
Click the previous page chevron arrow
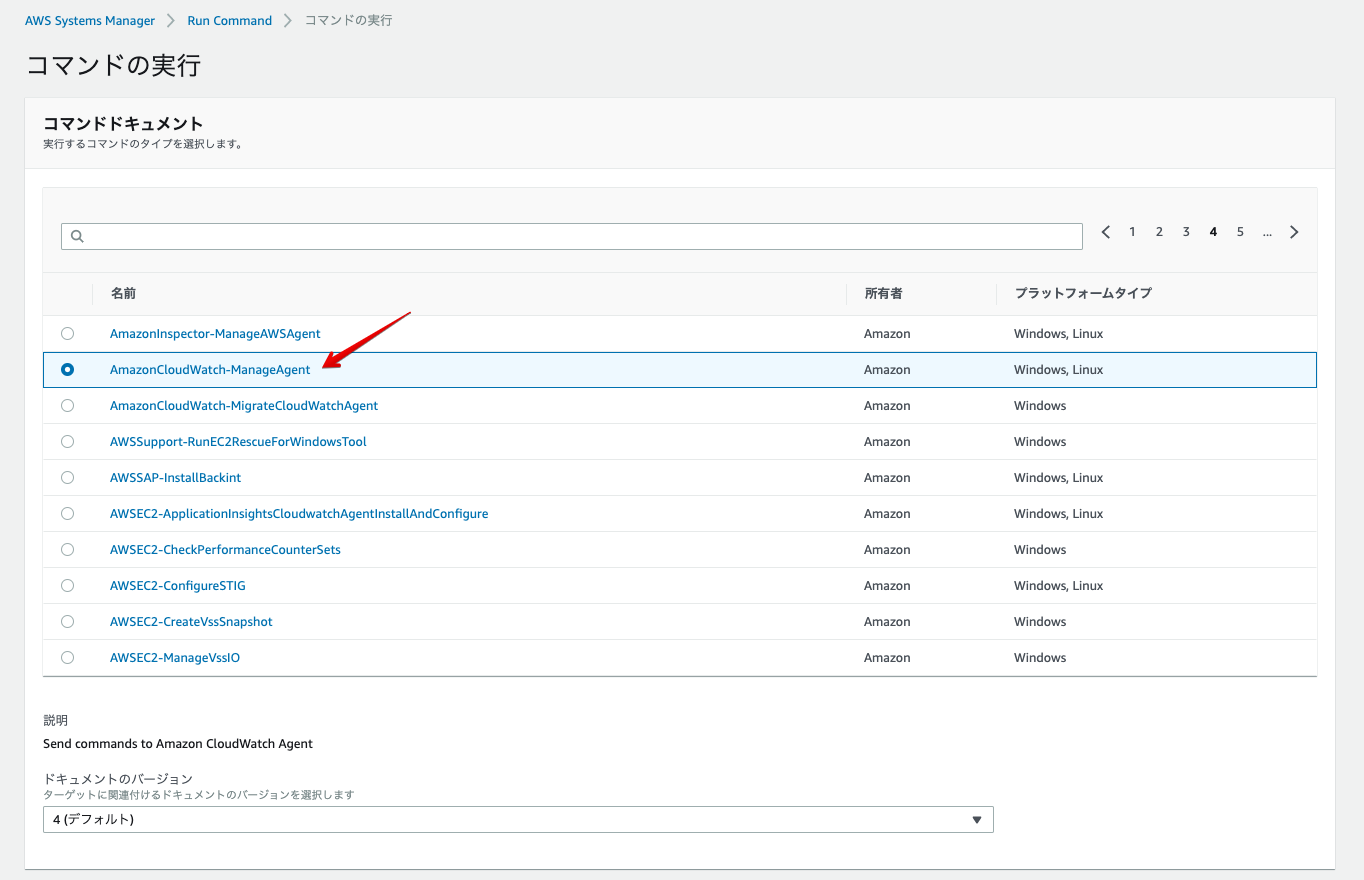point(1105,231)
